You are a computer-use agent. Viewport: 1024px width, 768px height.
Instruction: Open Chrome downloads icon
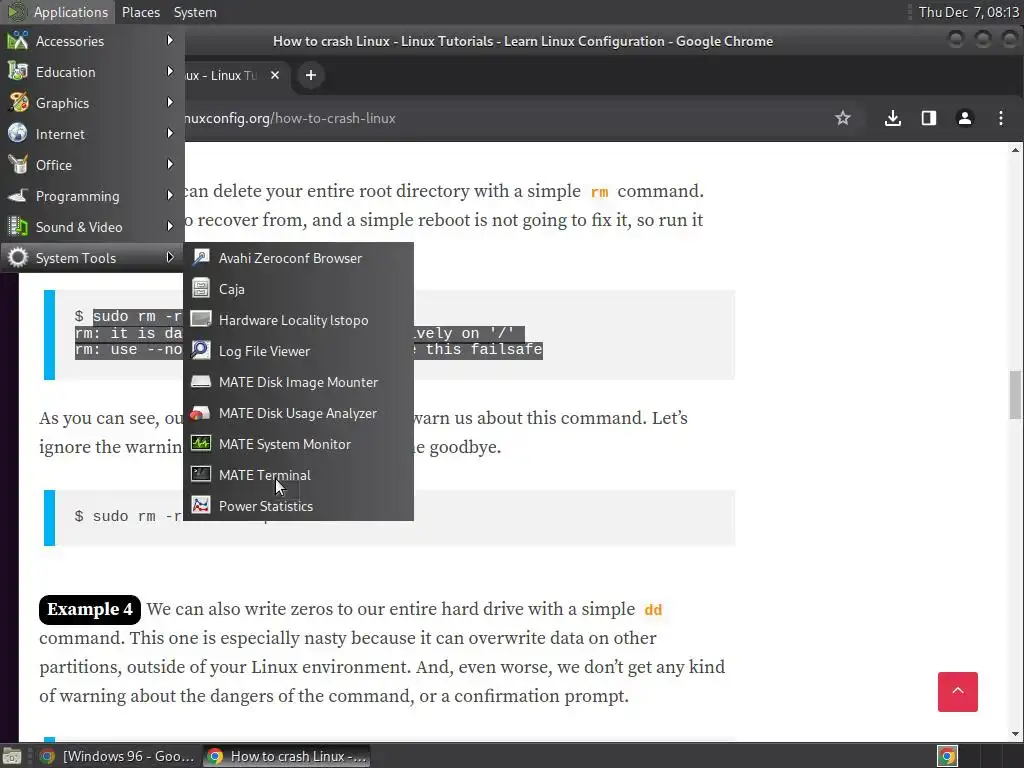[893, 118]
